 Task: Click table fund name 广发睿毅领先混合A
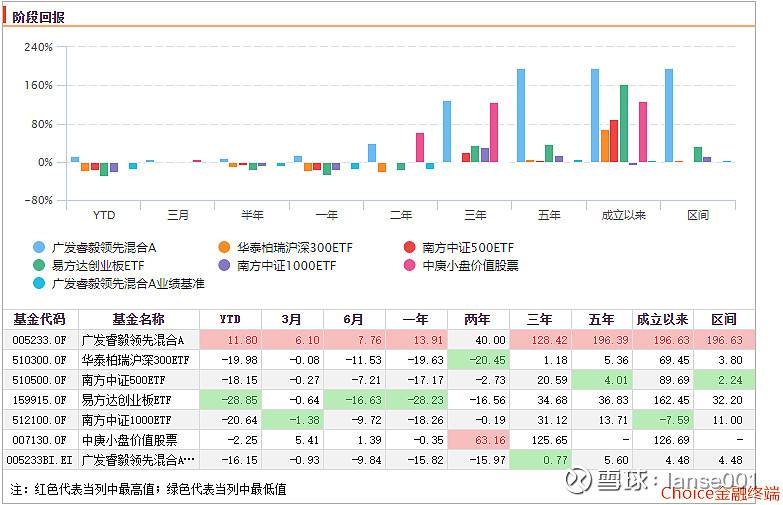133,340
